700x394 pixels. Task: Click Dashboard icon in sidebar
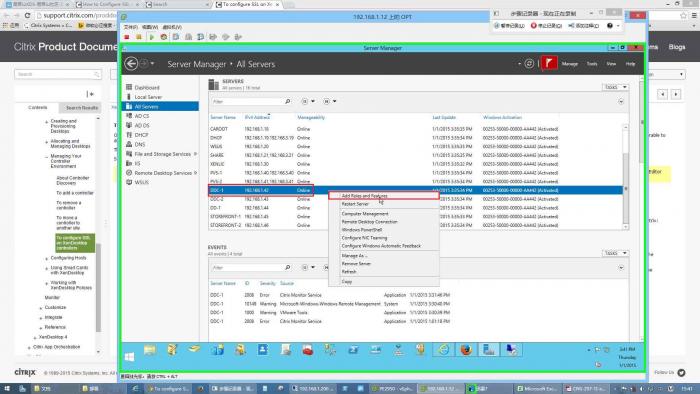click(x=129, y=87)
